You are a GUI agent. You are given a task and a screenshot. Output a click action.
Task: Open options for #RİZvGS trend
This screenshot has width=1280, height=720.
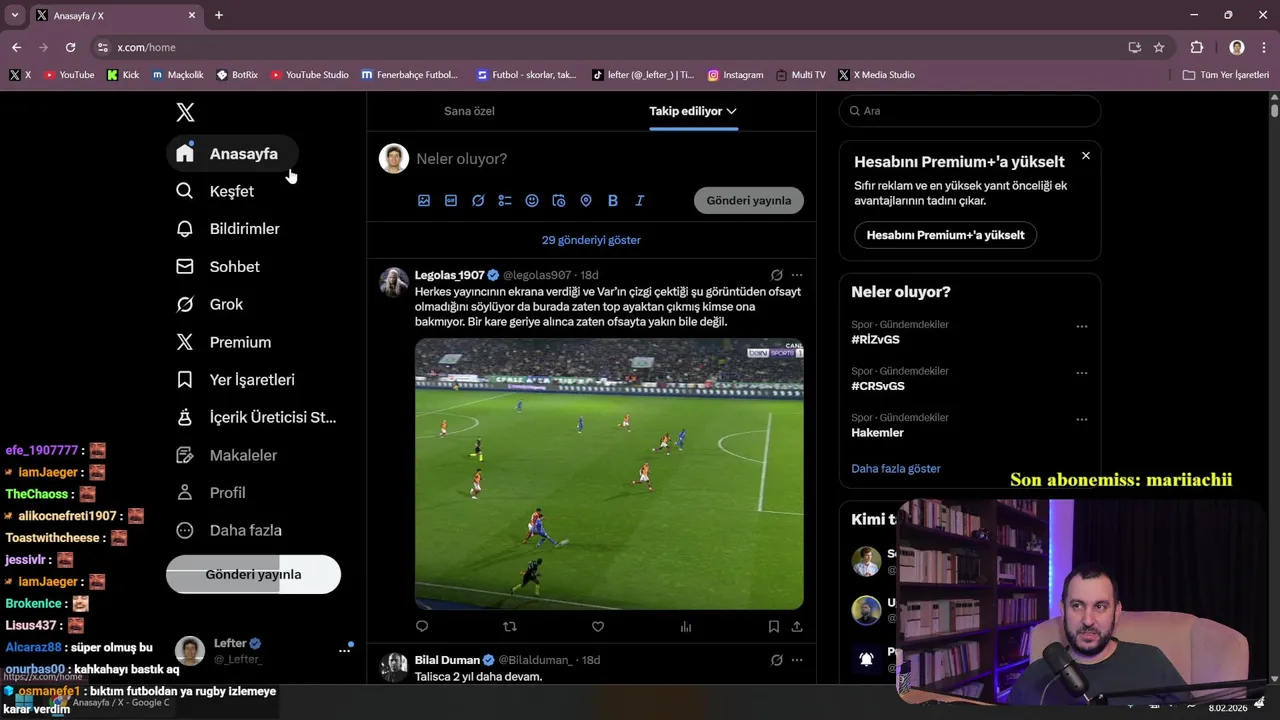click(1082, 327)
